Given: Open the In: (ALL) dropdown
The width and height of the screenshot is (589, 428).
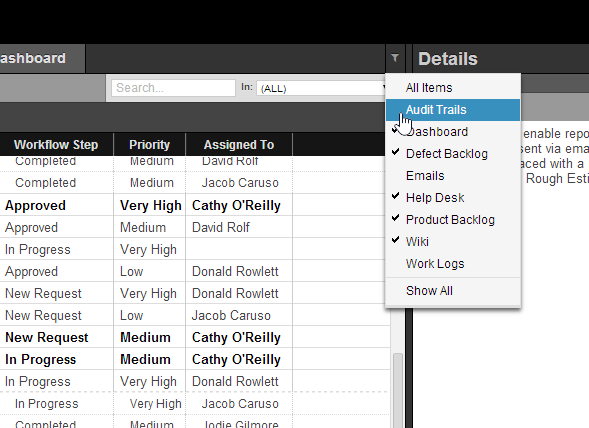Looking at the screenshot, I should coord(321,88).
